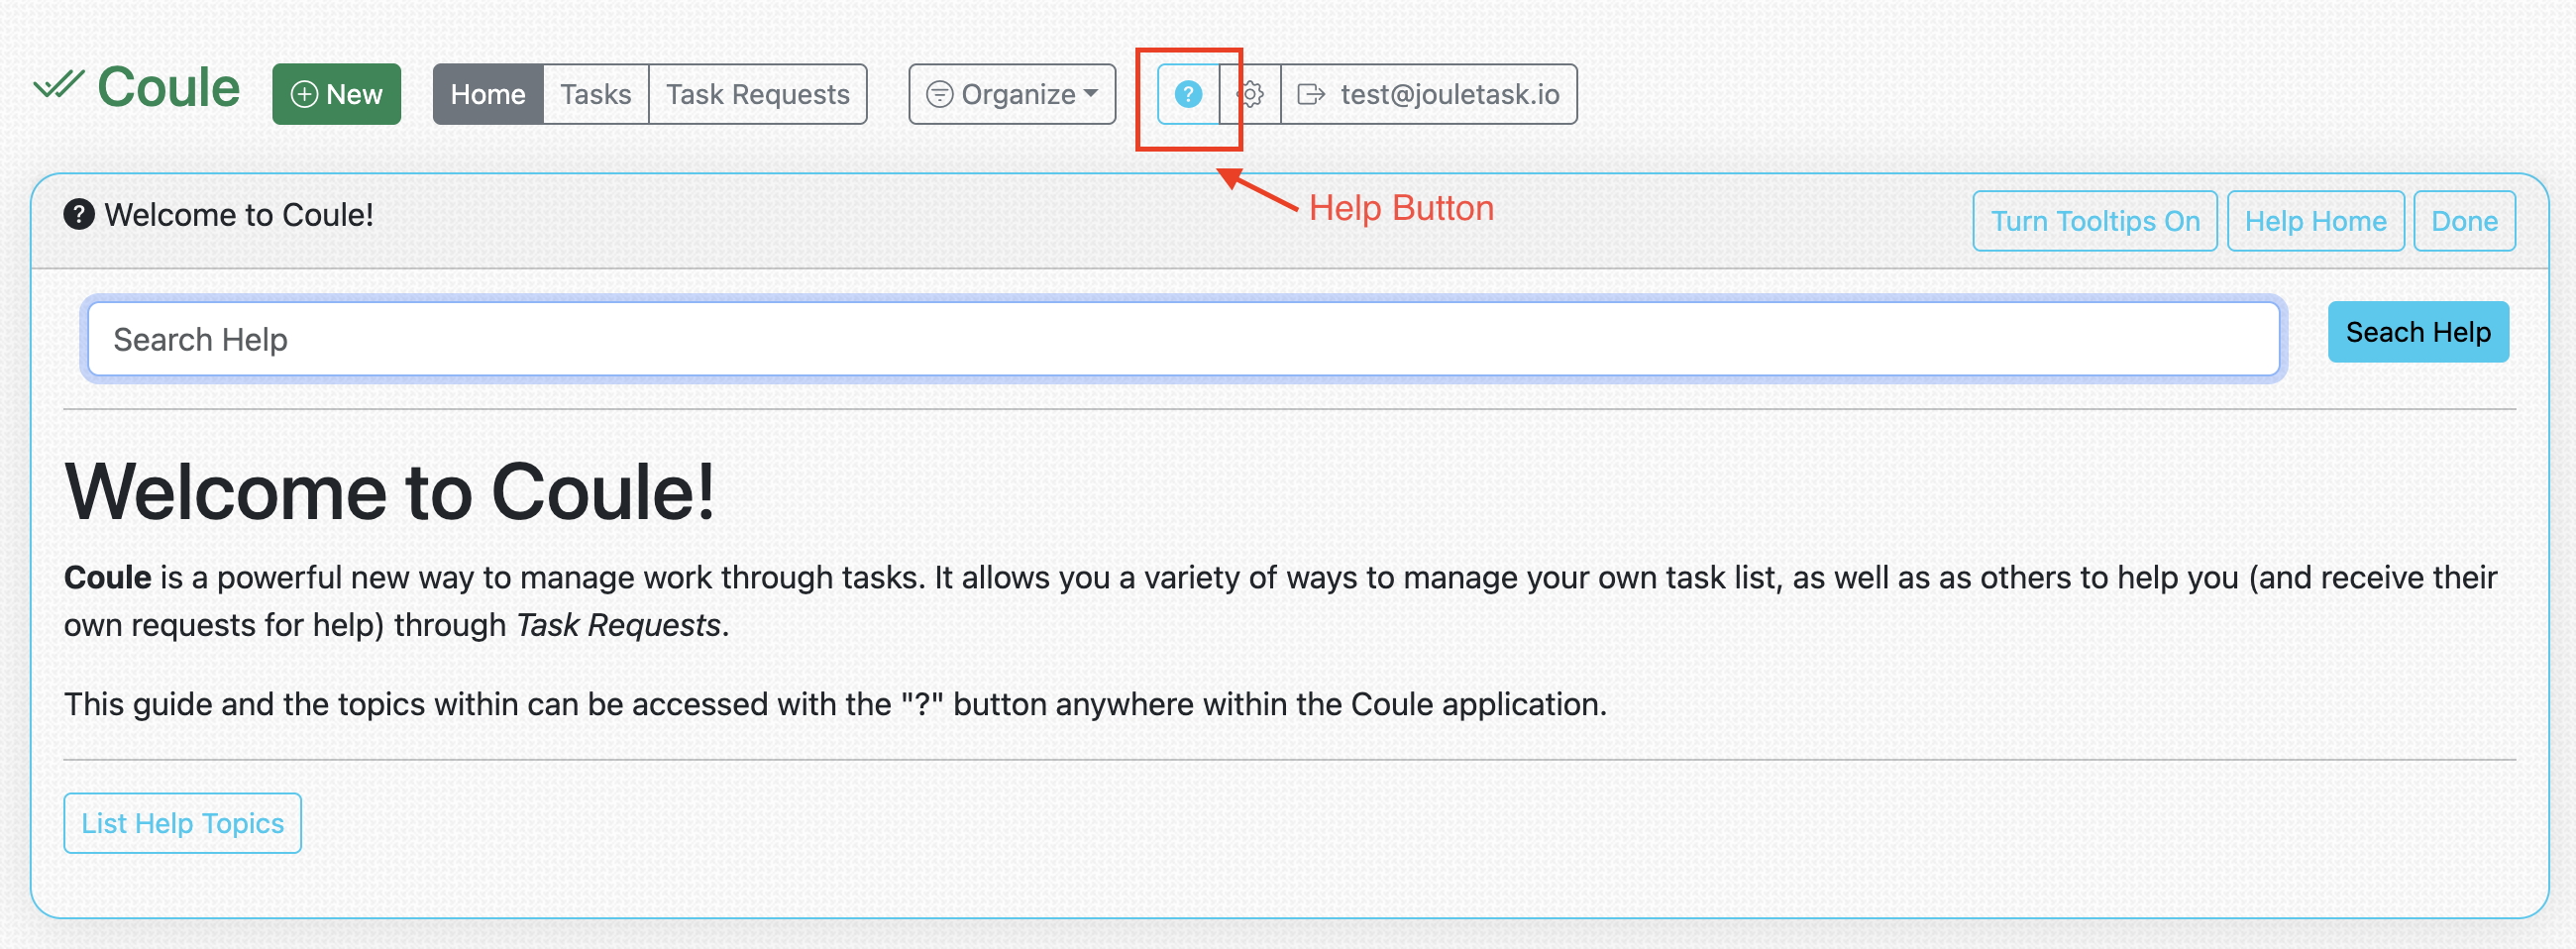2576x949 pixels.
Task: Click the blue Seach Help button
Action: (2417, 332)
